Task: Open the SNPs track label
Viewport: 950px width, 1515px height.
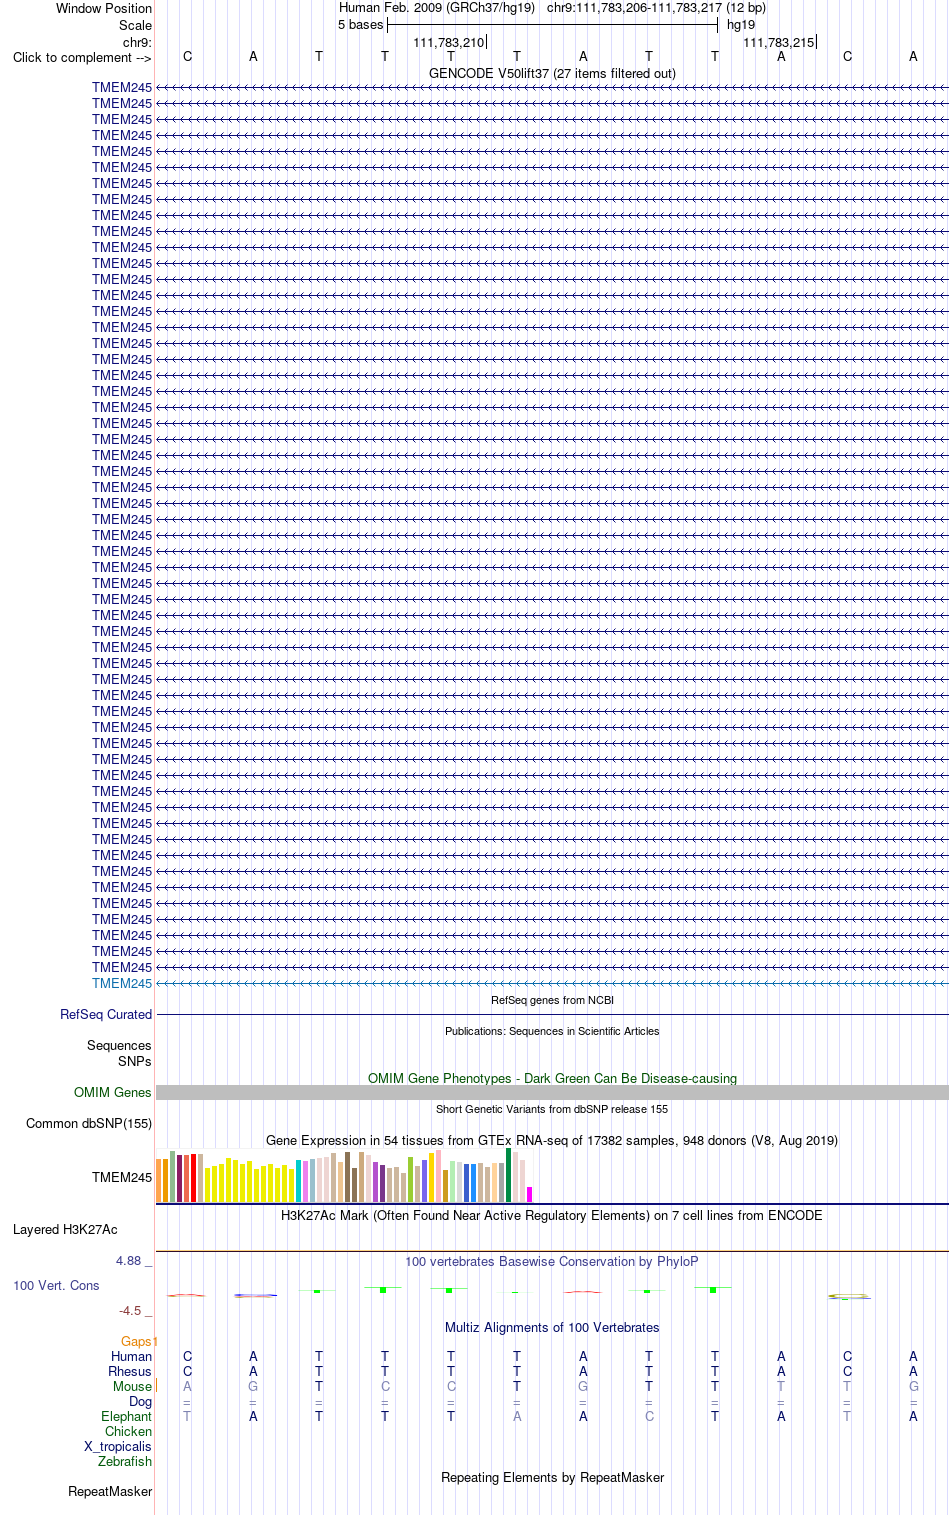Action: (x=135, y=1061)
